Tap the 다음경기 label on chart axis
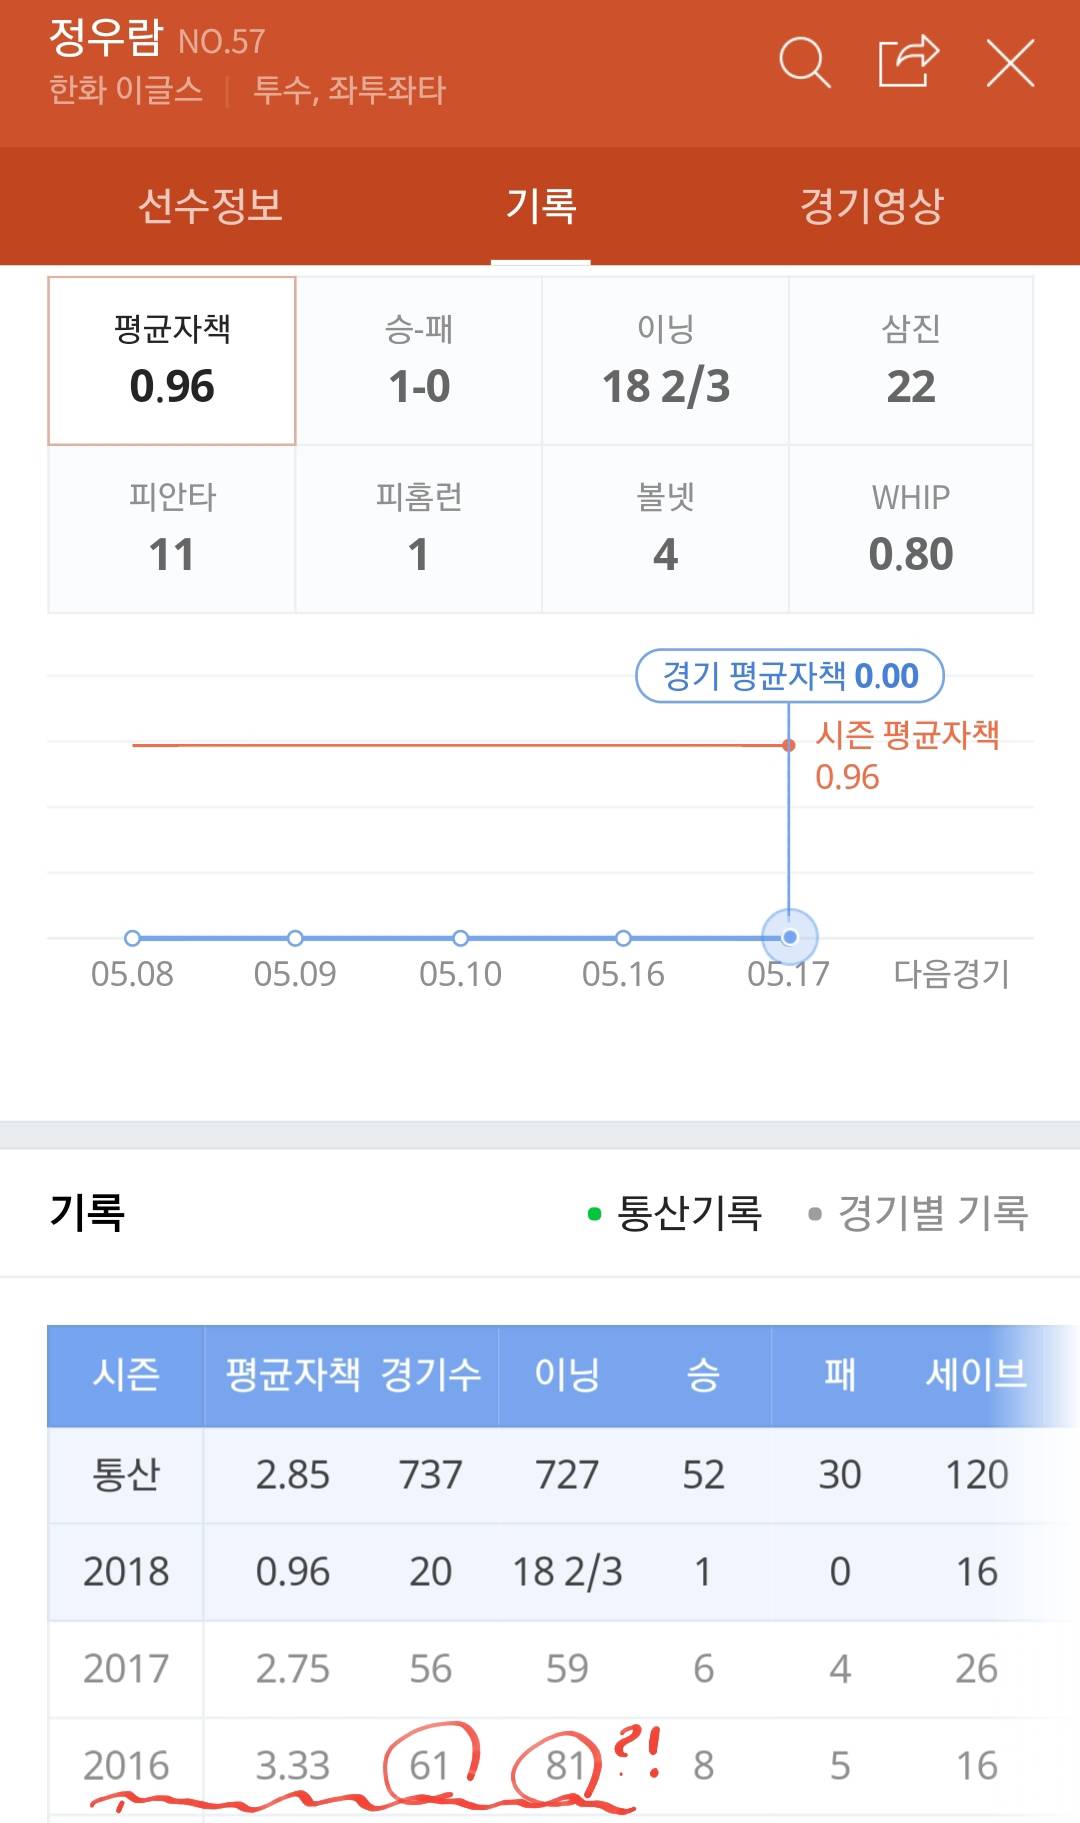The height and width of the screenshot is (1823, 1080). (951, 973)
